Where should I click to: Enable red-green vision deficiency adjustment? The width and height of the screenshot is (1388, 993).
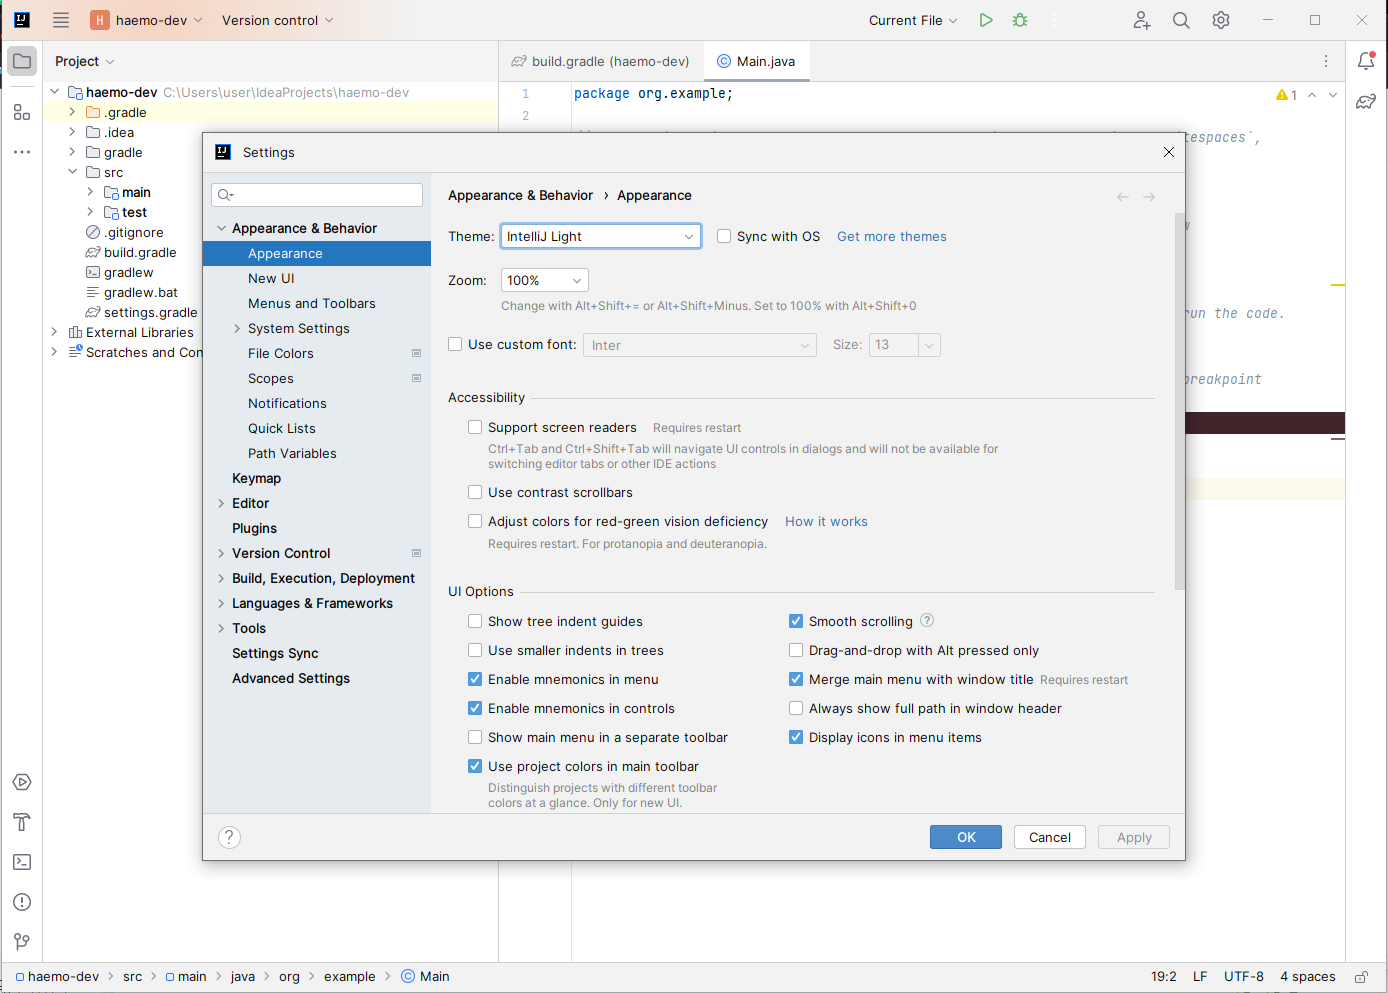(475, 521)
